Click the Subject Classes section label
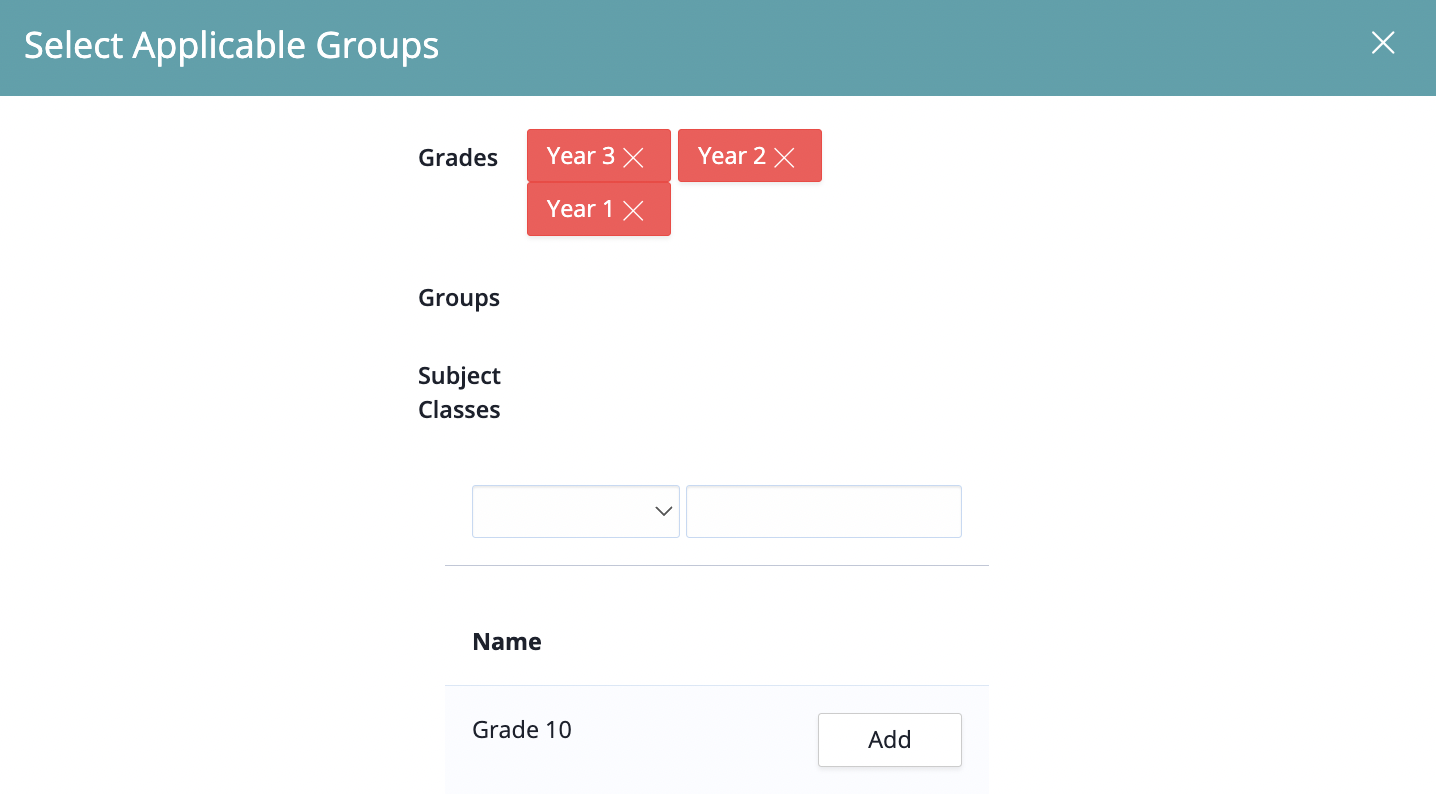Screen dimensions: 1436x794 pos(459,393)
